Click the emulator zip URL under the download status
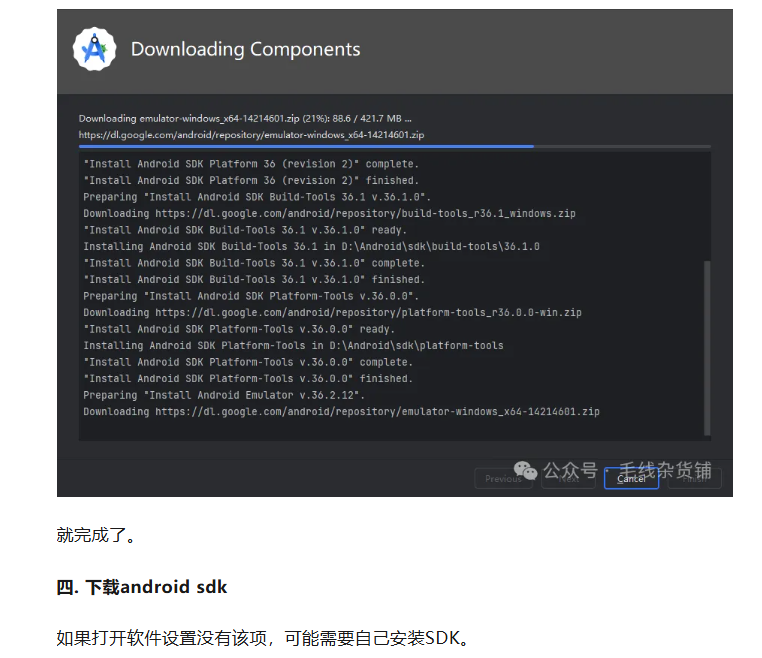The image size is (762, 658). coord(251,135)
